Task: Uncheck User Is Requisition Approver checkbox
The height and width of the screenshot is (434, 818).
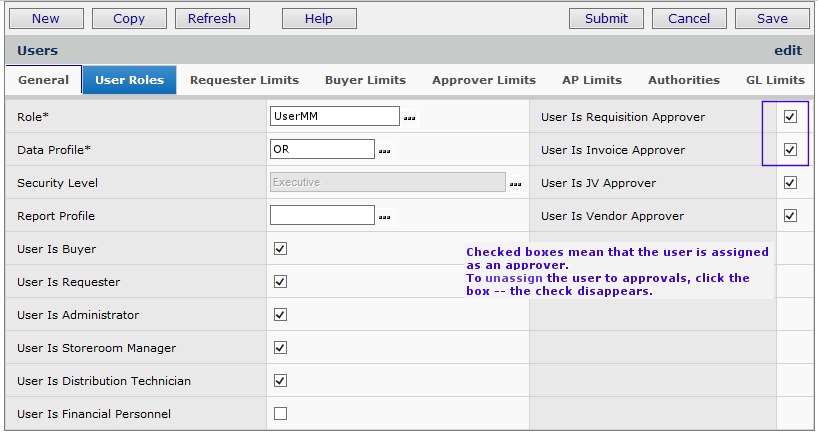Action: (790, 117)
